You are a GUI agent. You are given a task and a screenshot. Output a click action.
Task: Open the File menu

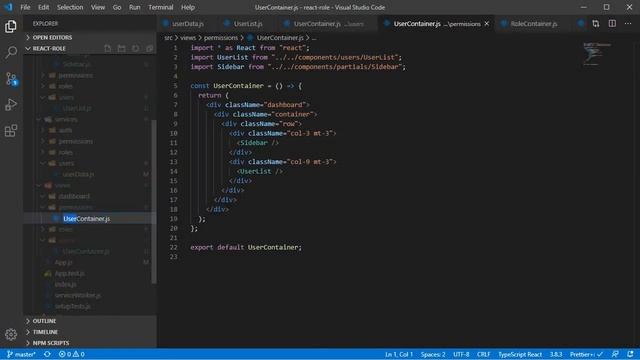(x=25, y=7)
